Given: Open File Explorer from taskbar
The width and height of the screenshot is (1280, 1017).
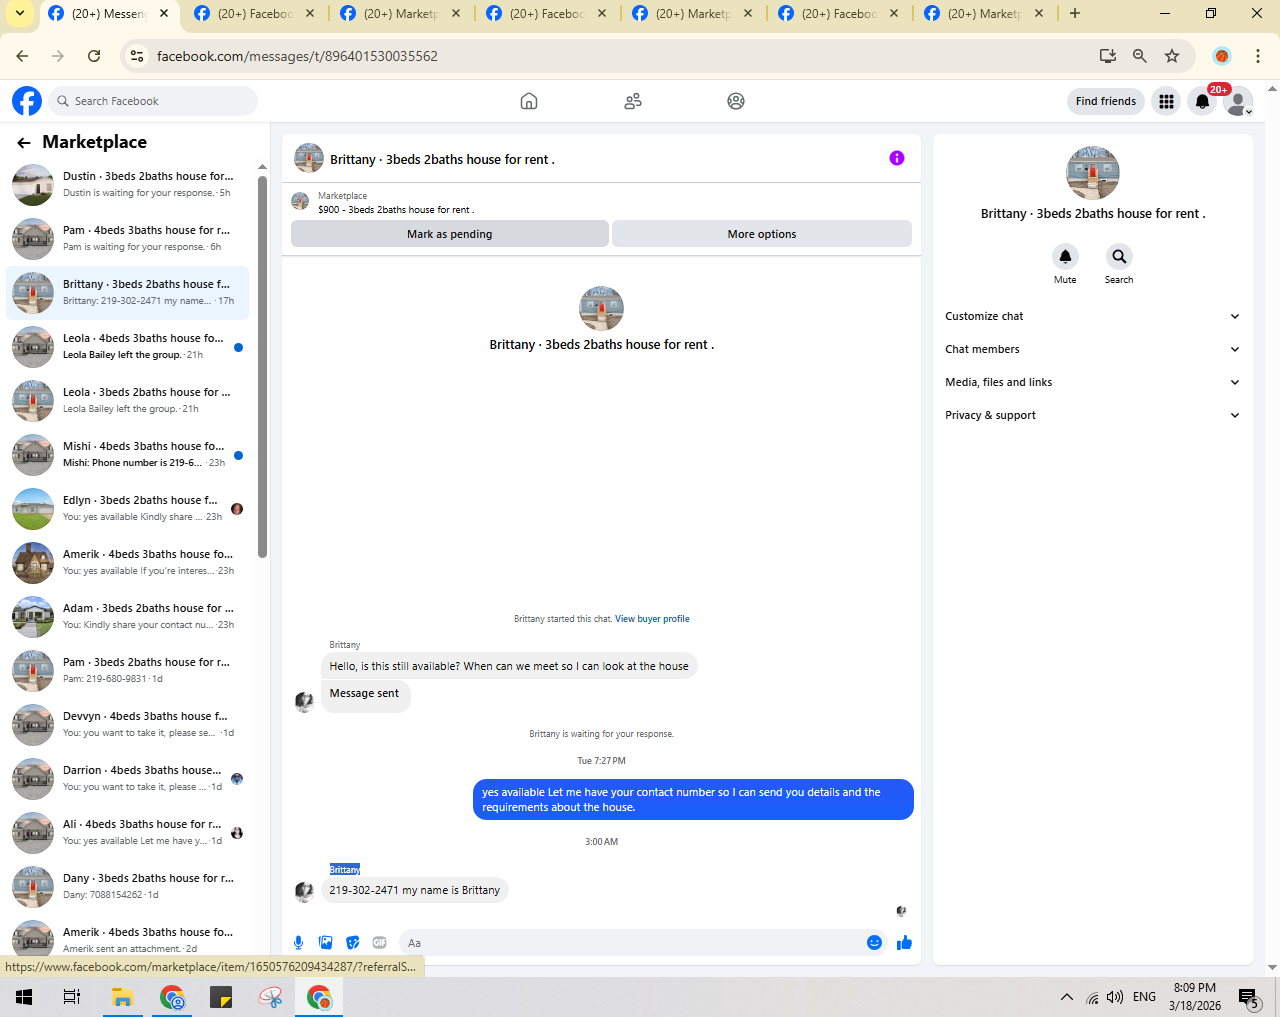Looking at the screenshot, I should click(122, 997).
